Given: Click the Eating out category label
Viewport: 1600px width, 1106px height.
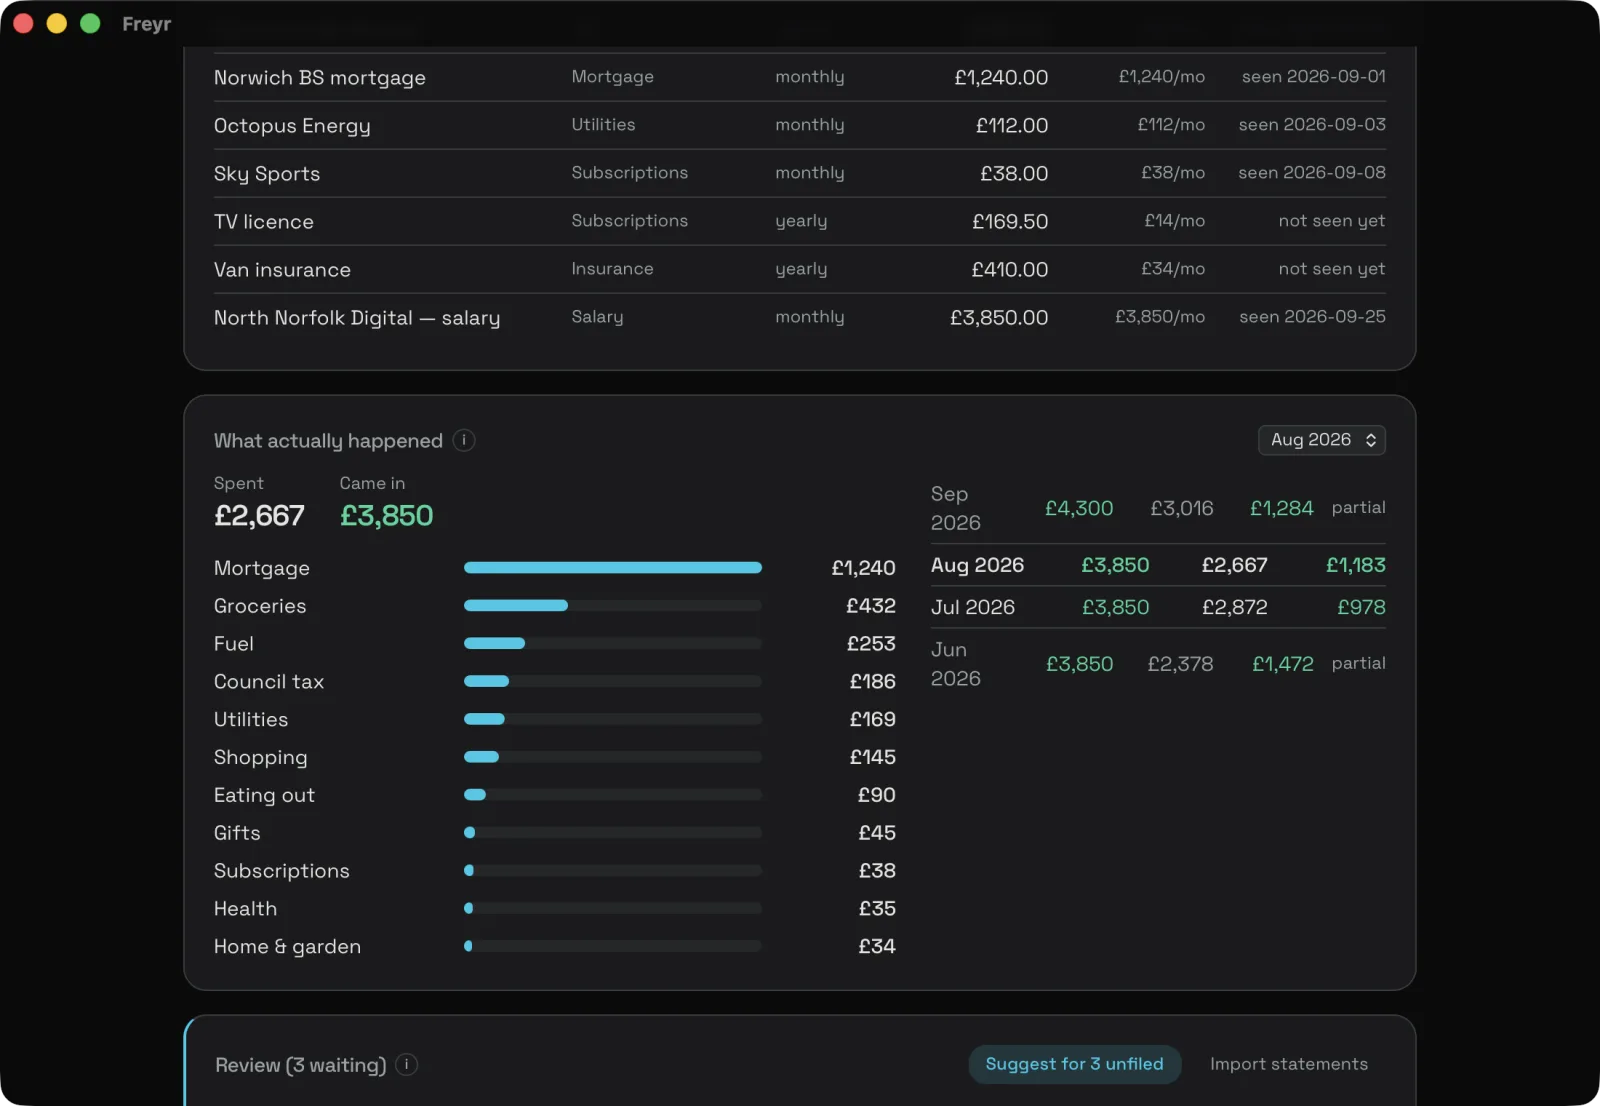Looking at the screenshot, I should click(264, 796).
